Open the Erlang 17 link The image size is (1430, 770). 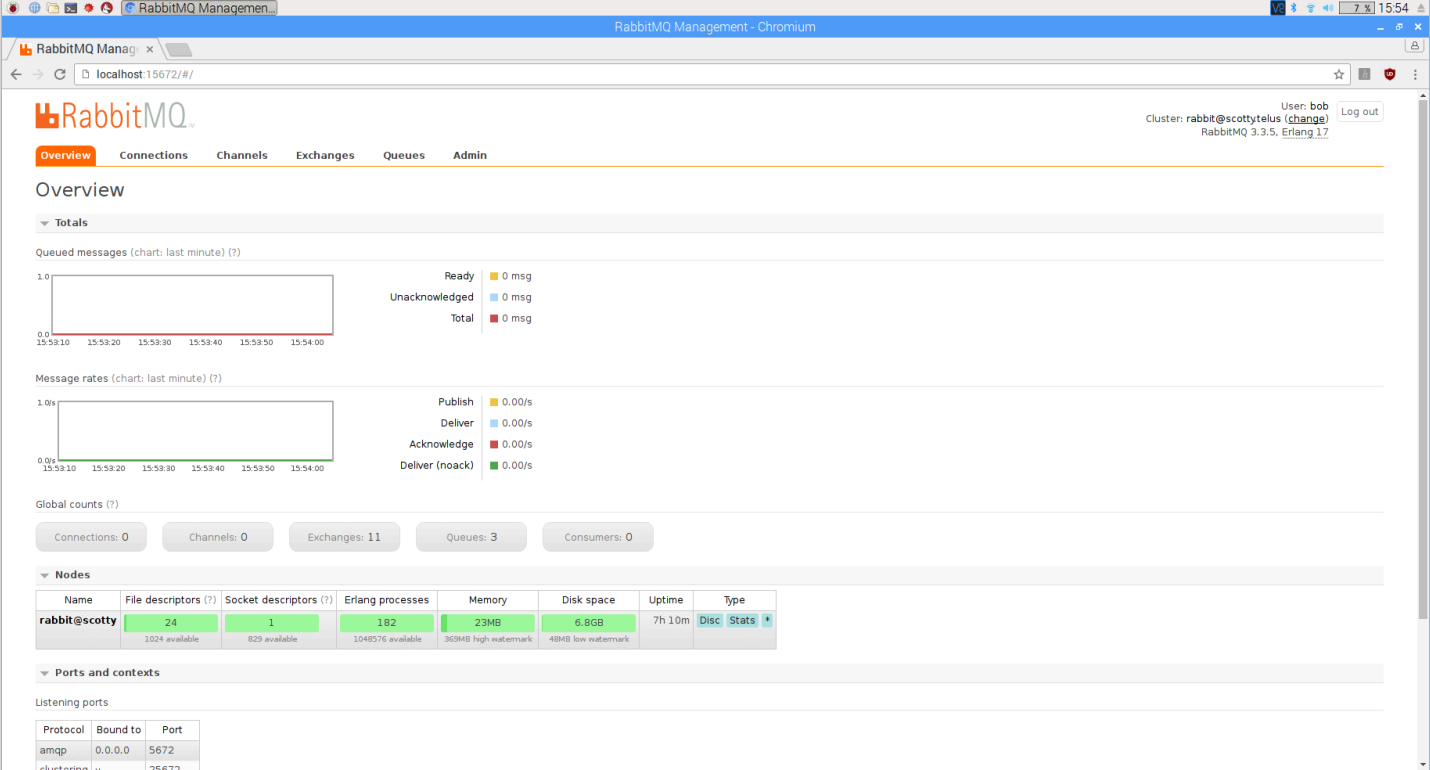1305,132
